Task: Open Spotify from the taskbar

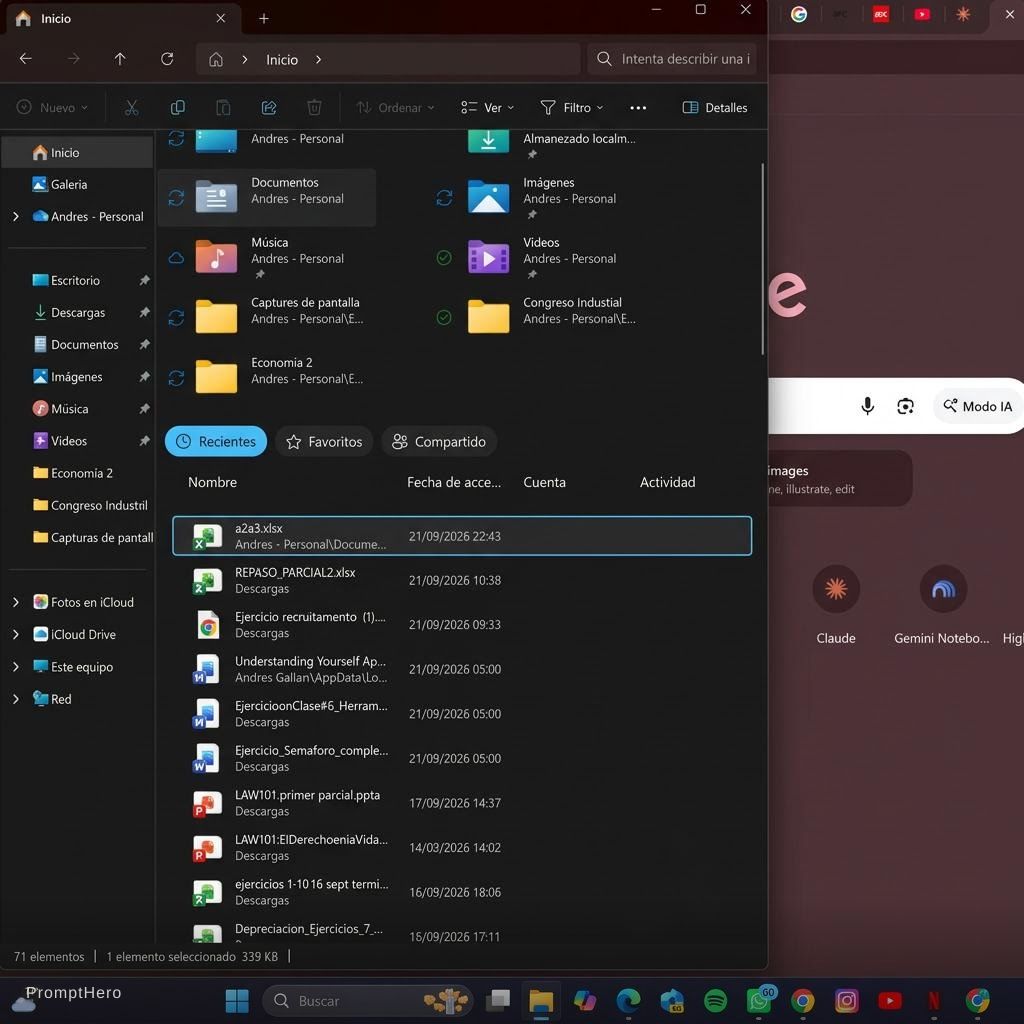Action: (x=716, y=1000)
